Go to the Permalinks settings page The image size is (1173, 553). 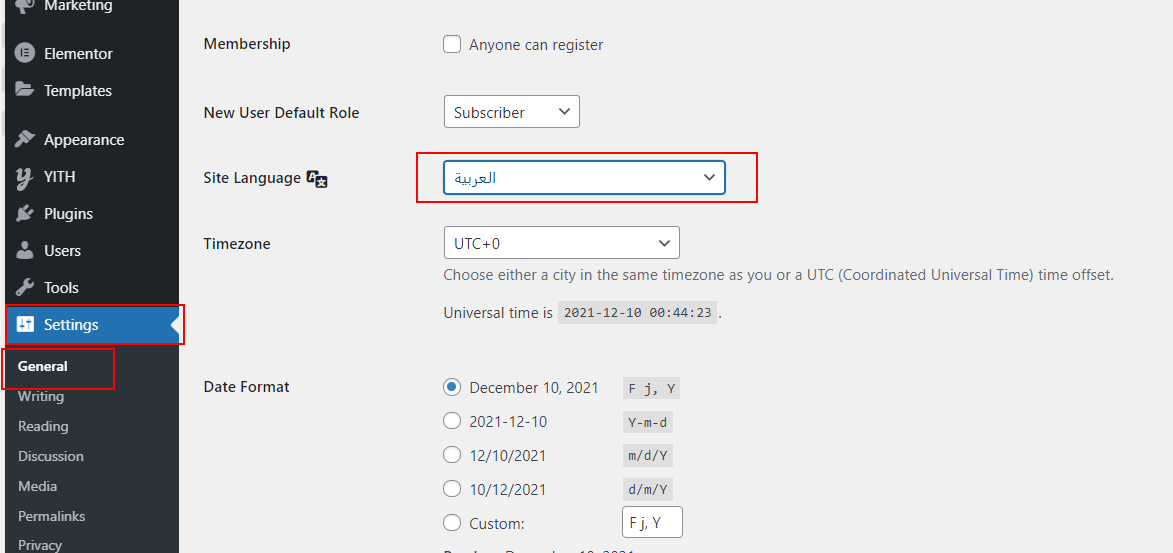point(52,516)
